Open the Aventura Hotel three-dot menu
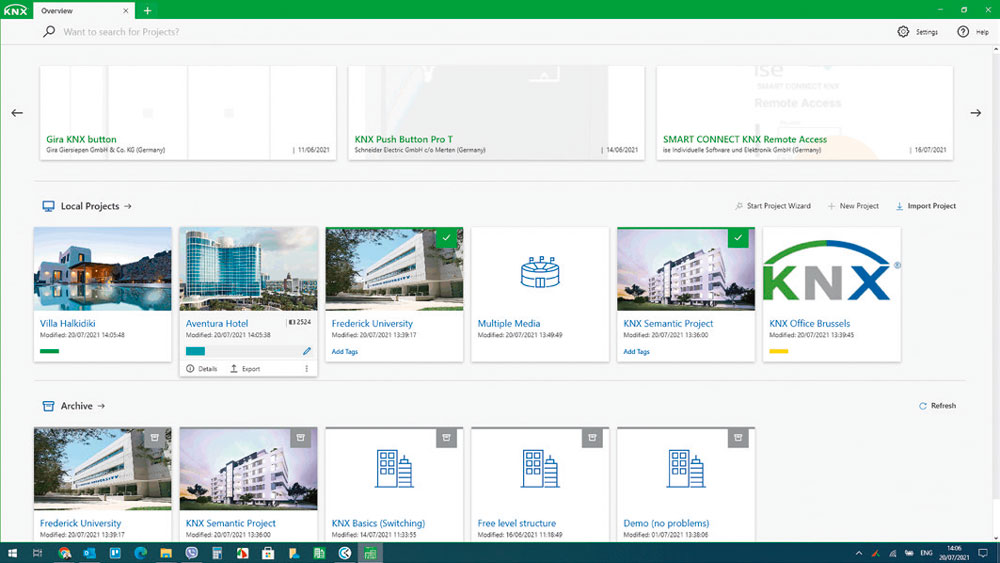This screenshot has height=563, width=1000. click(306, 369)
